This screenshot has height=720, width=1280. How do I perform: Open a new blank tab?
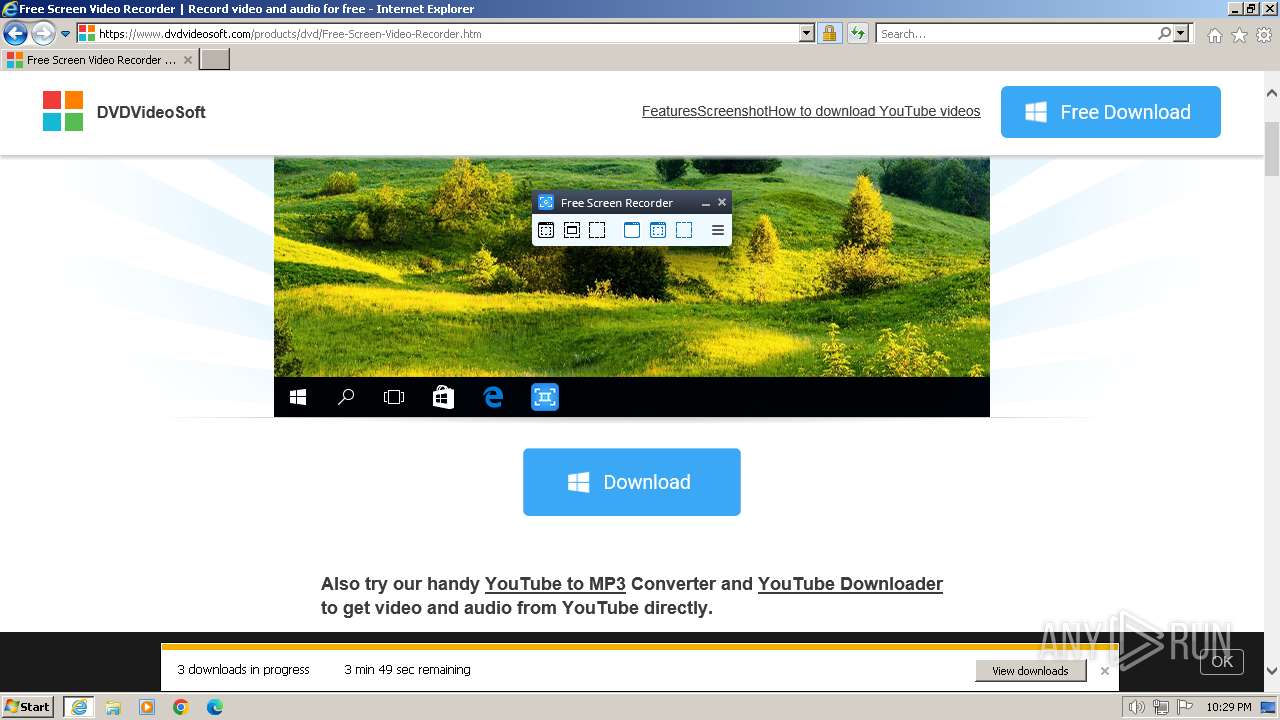[x=215, y=60]
